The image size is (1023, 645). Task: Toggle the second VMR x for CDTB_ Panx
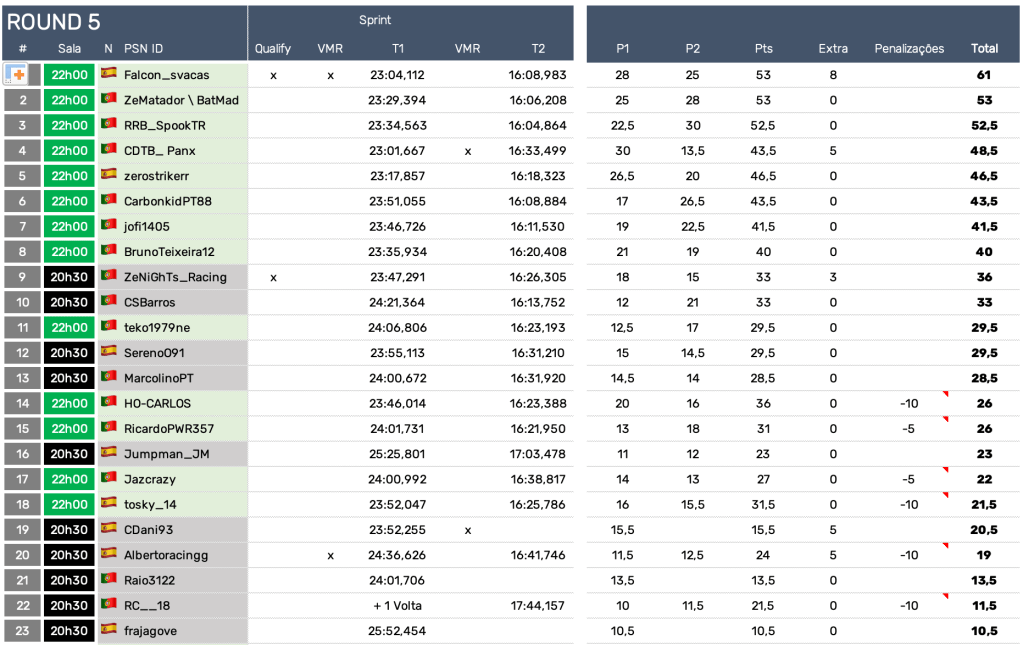click(x=467, y=151)
